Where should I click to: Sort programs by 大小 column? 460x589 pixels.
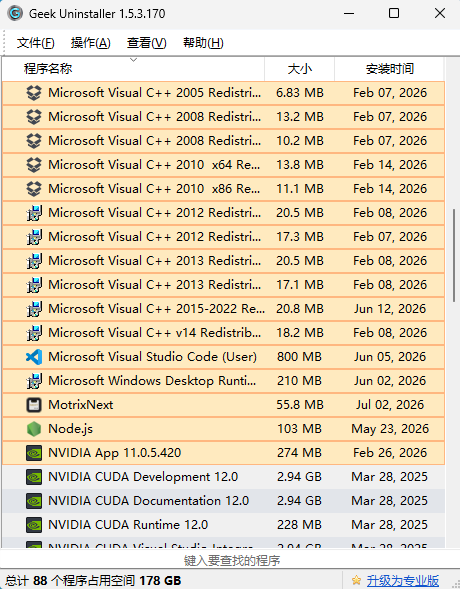pyautogui.click(x=299, y=69)
